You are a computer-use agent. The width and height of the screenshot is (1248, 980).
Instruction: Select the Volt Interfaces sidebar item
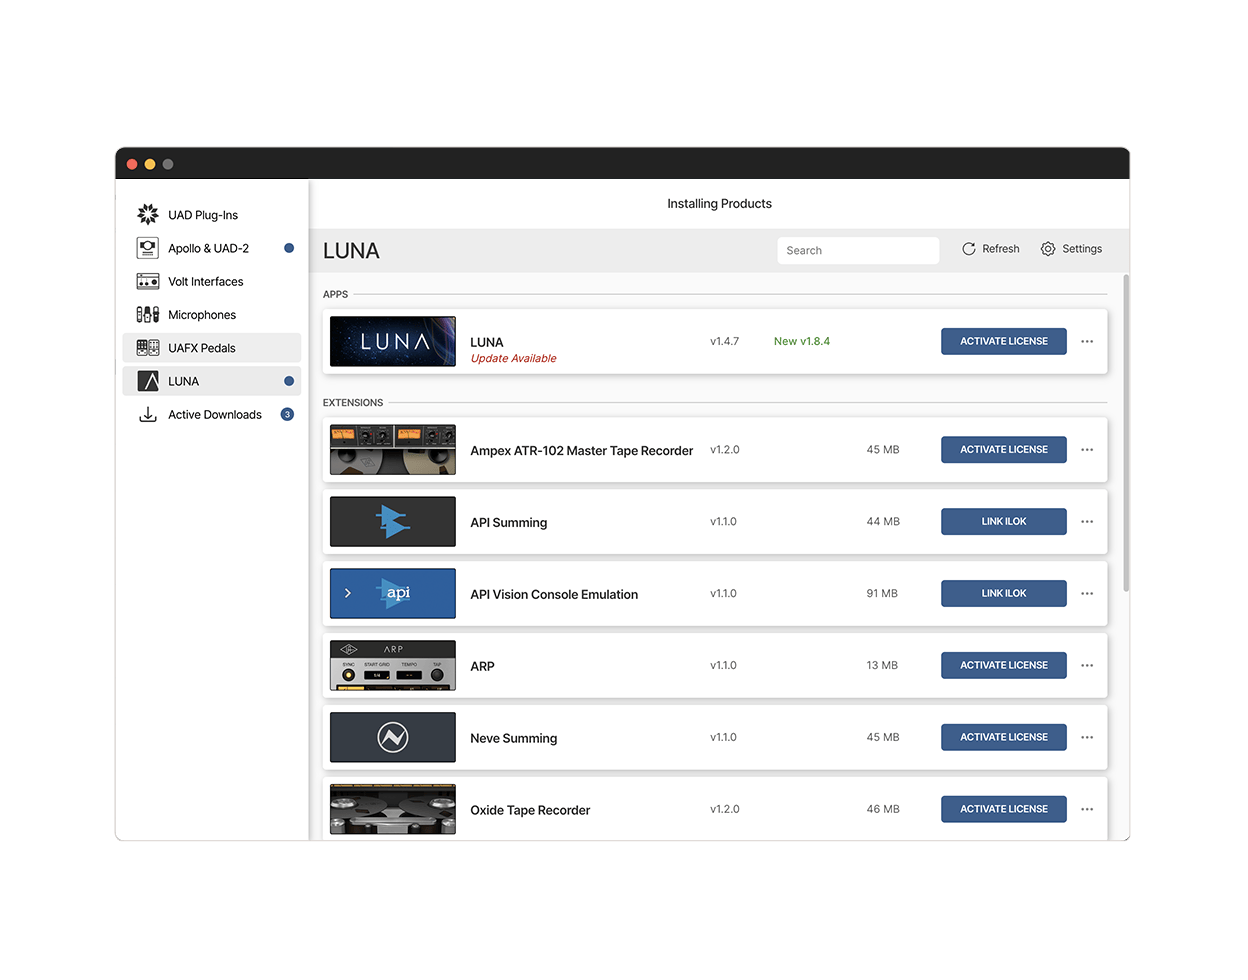tap(206, 282)
